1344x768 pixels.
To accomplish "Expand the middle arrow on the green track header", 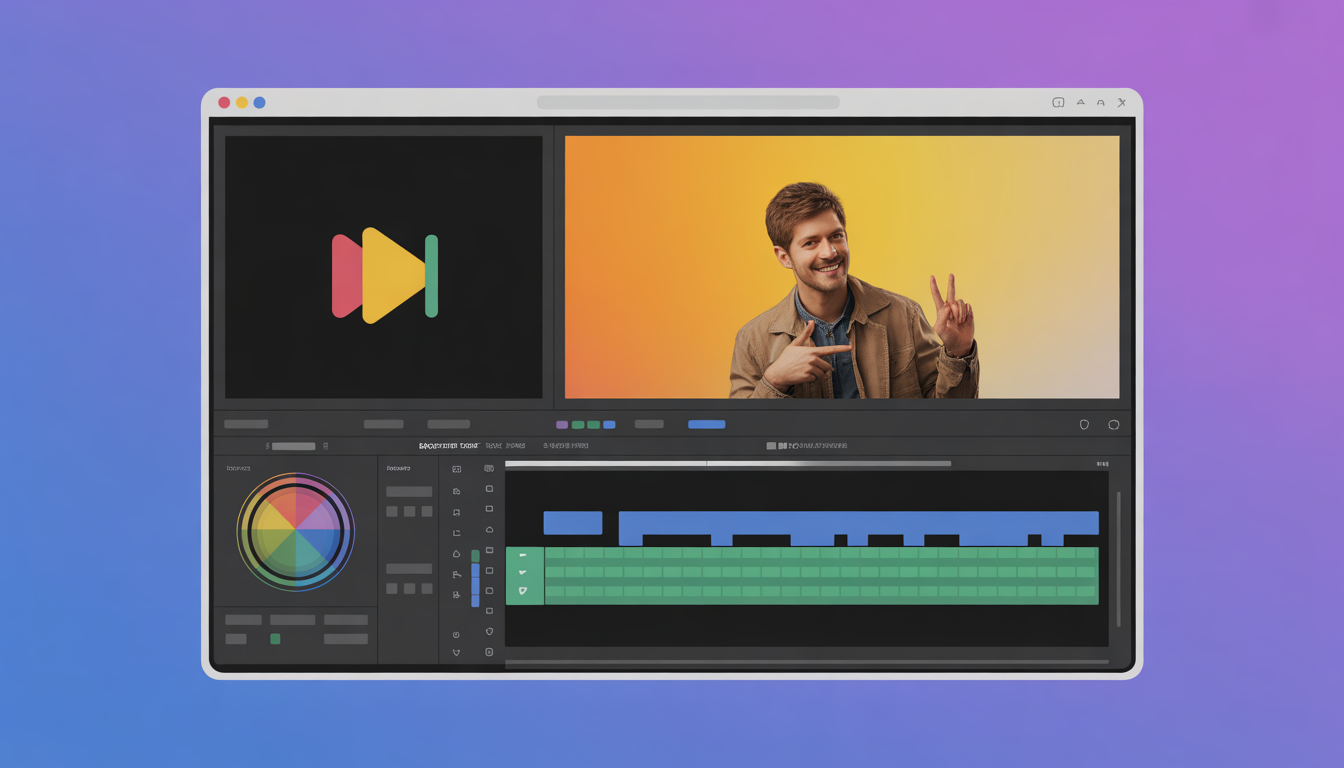I will pyautogui.click(x=522, y=573).
